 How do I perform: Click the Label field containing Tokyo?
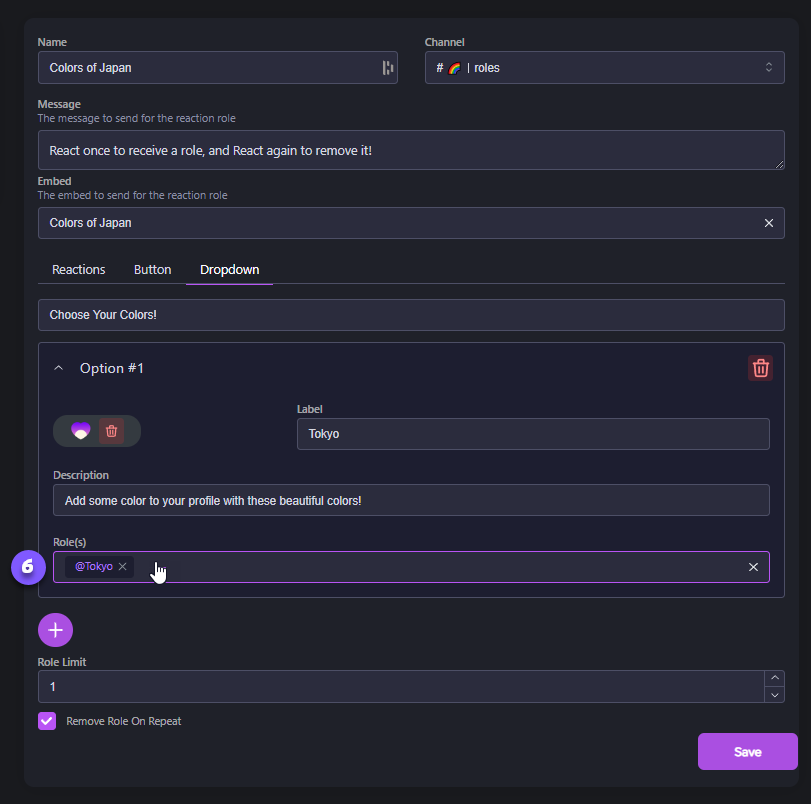(x=532, y=434)
